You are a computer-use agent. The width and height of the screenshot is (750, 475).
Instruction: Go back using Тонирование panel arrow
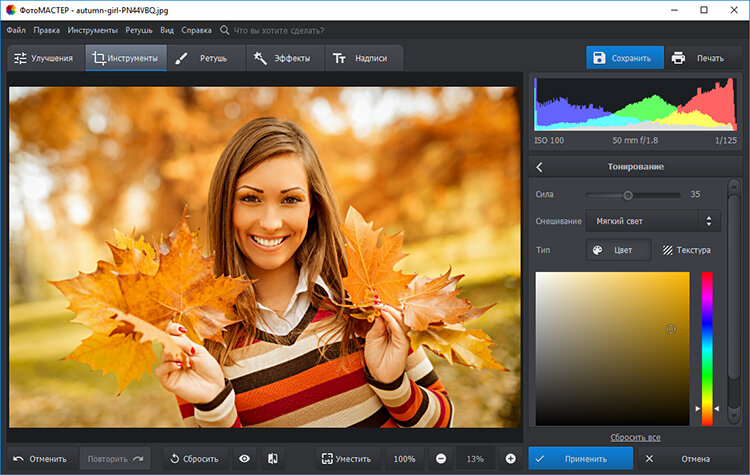(x=540, y=167)
